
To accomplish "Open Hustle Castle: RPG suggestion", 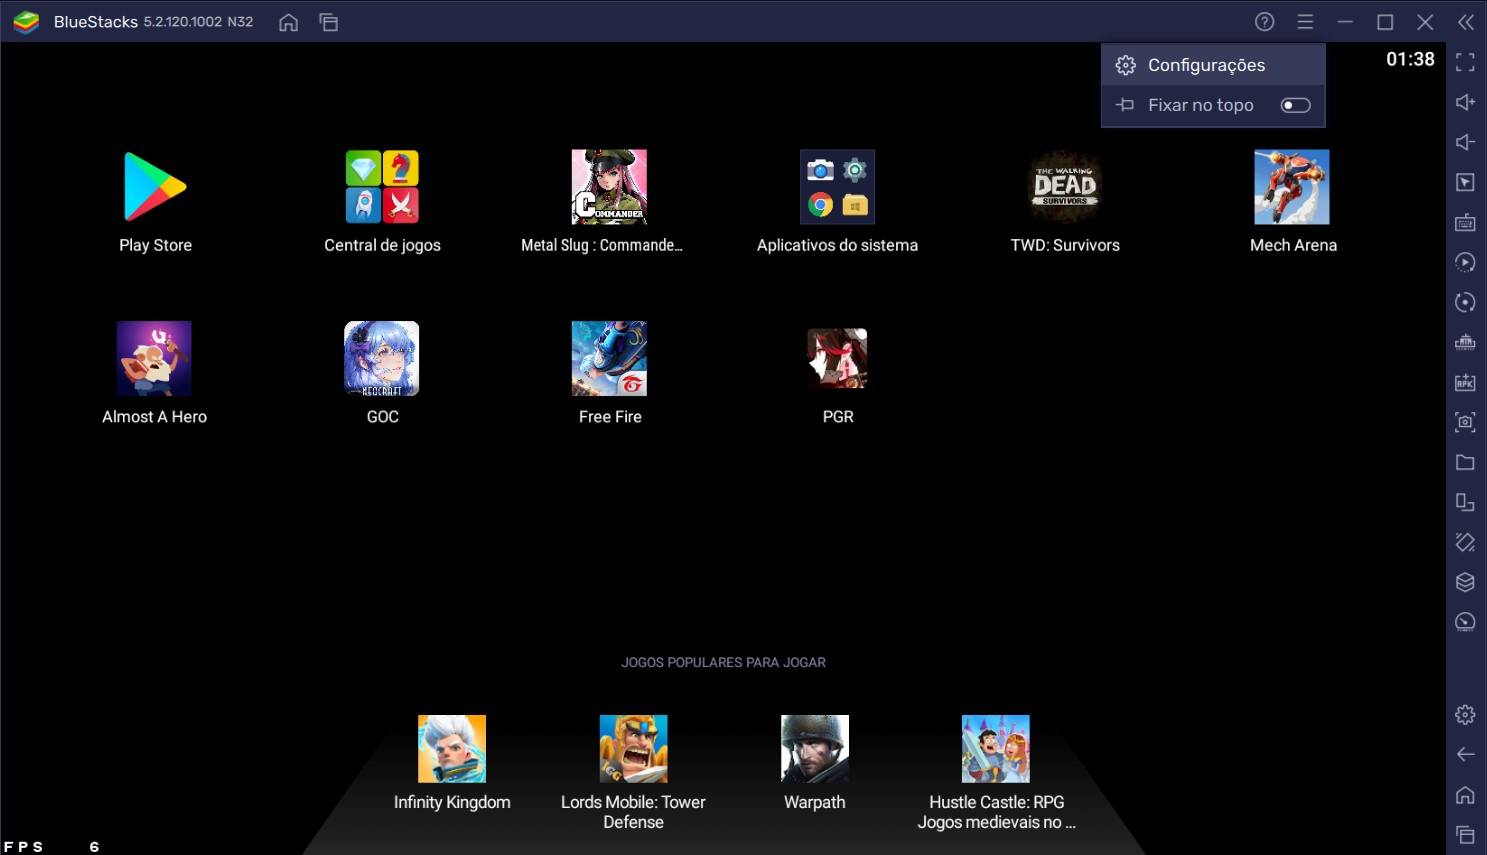I will coord(996,749).
